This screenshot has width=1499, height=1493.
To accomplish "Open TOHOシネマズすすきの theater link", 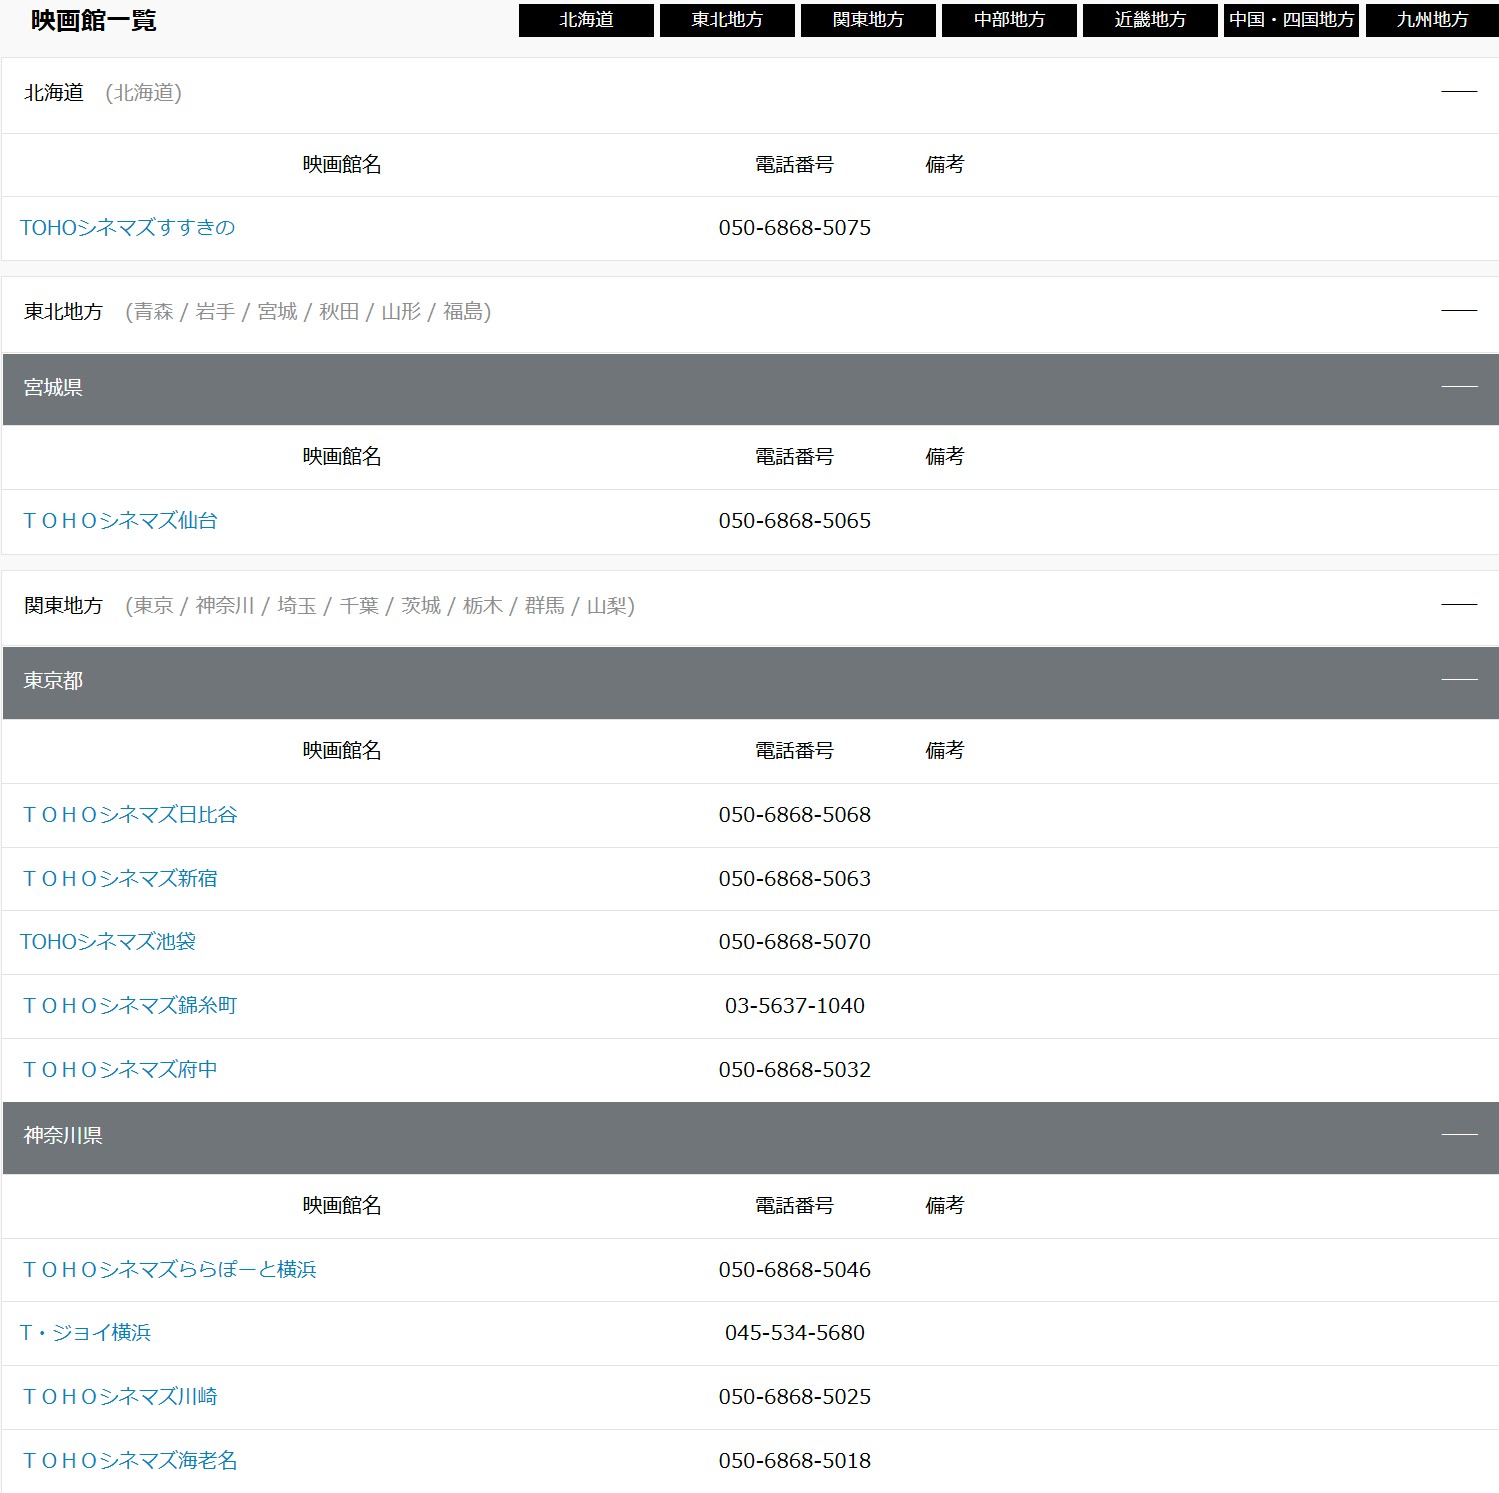I will coord(128,228).
